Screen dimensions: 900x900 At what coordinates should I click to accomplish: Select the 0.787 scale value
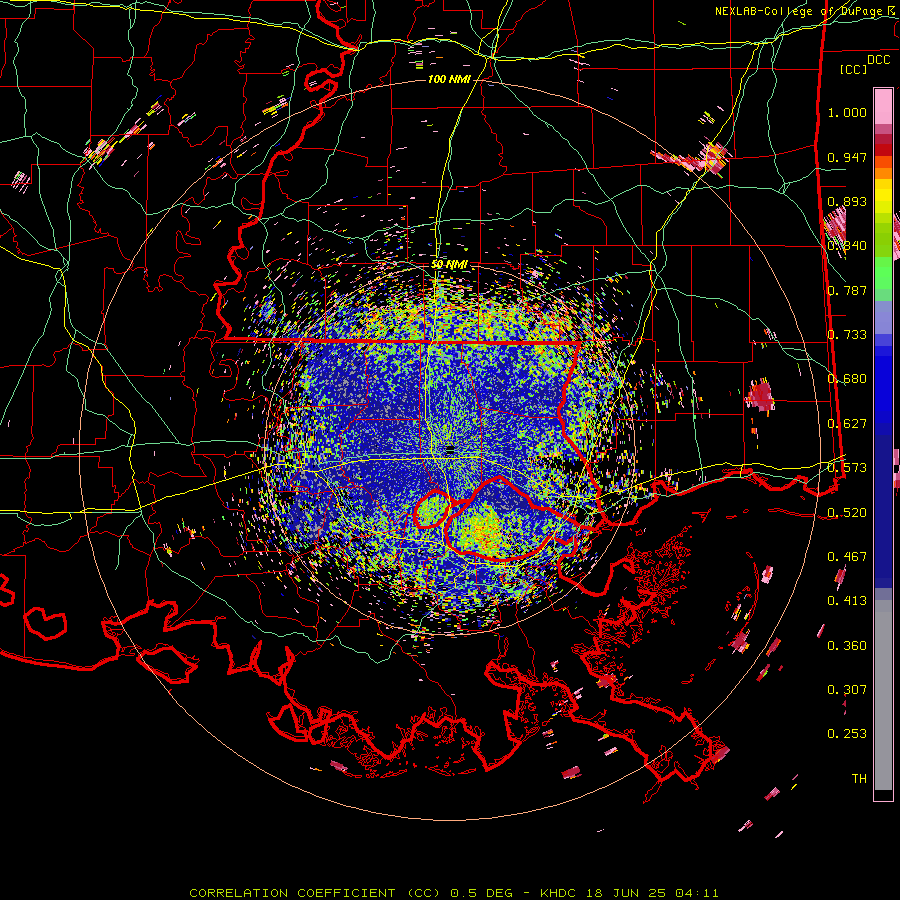tap(847, 290)
